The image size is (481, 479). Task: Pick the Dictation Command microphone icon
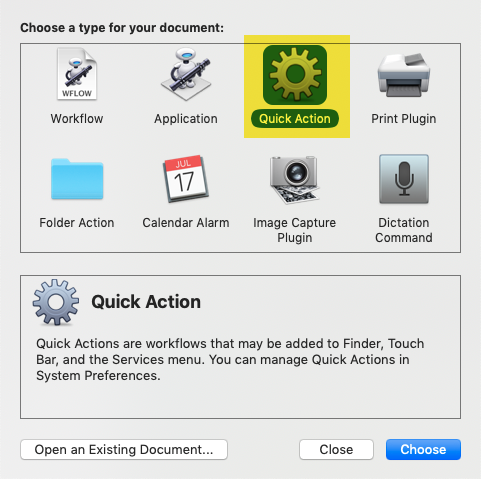404,179
